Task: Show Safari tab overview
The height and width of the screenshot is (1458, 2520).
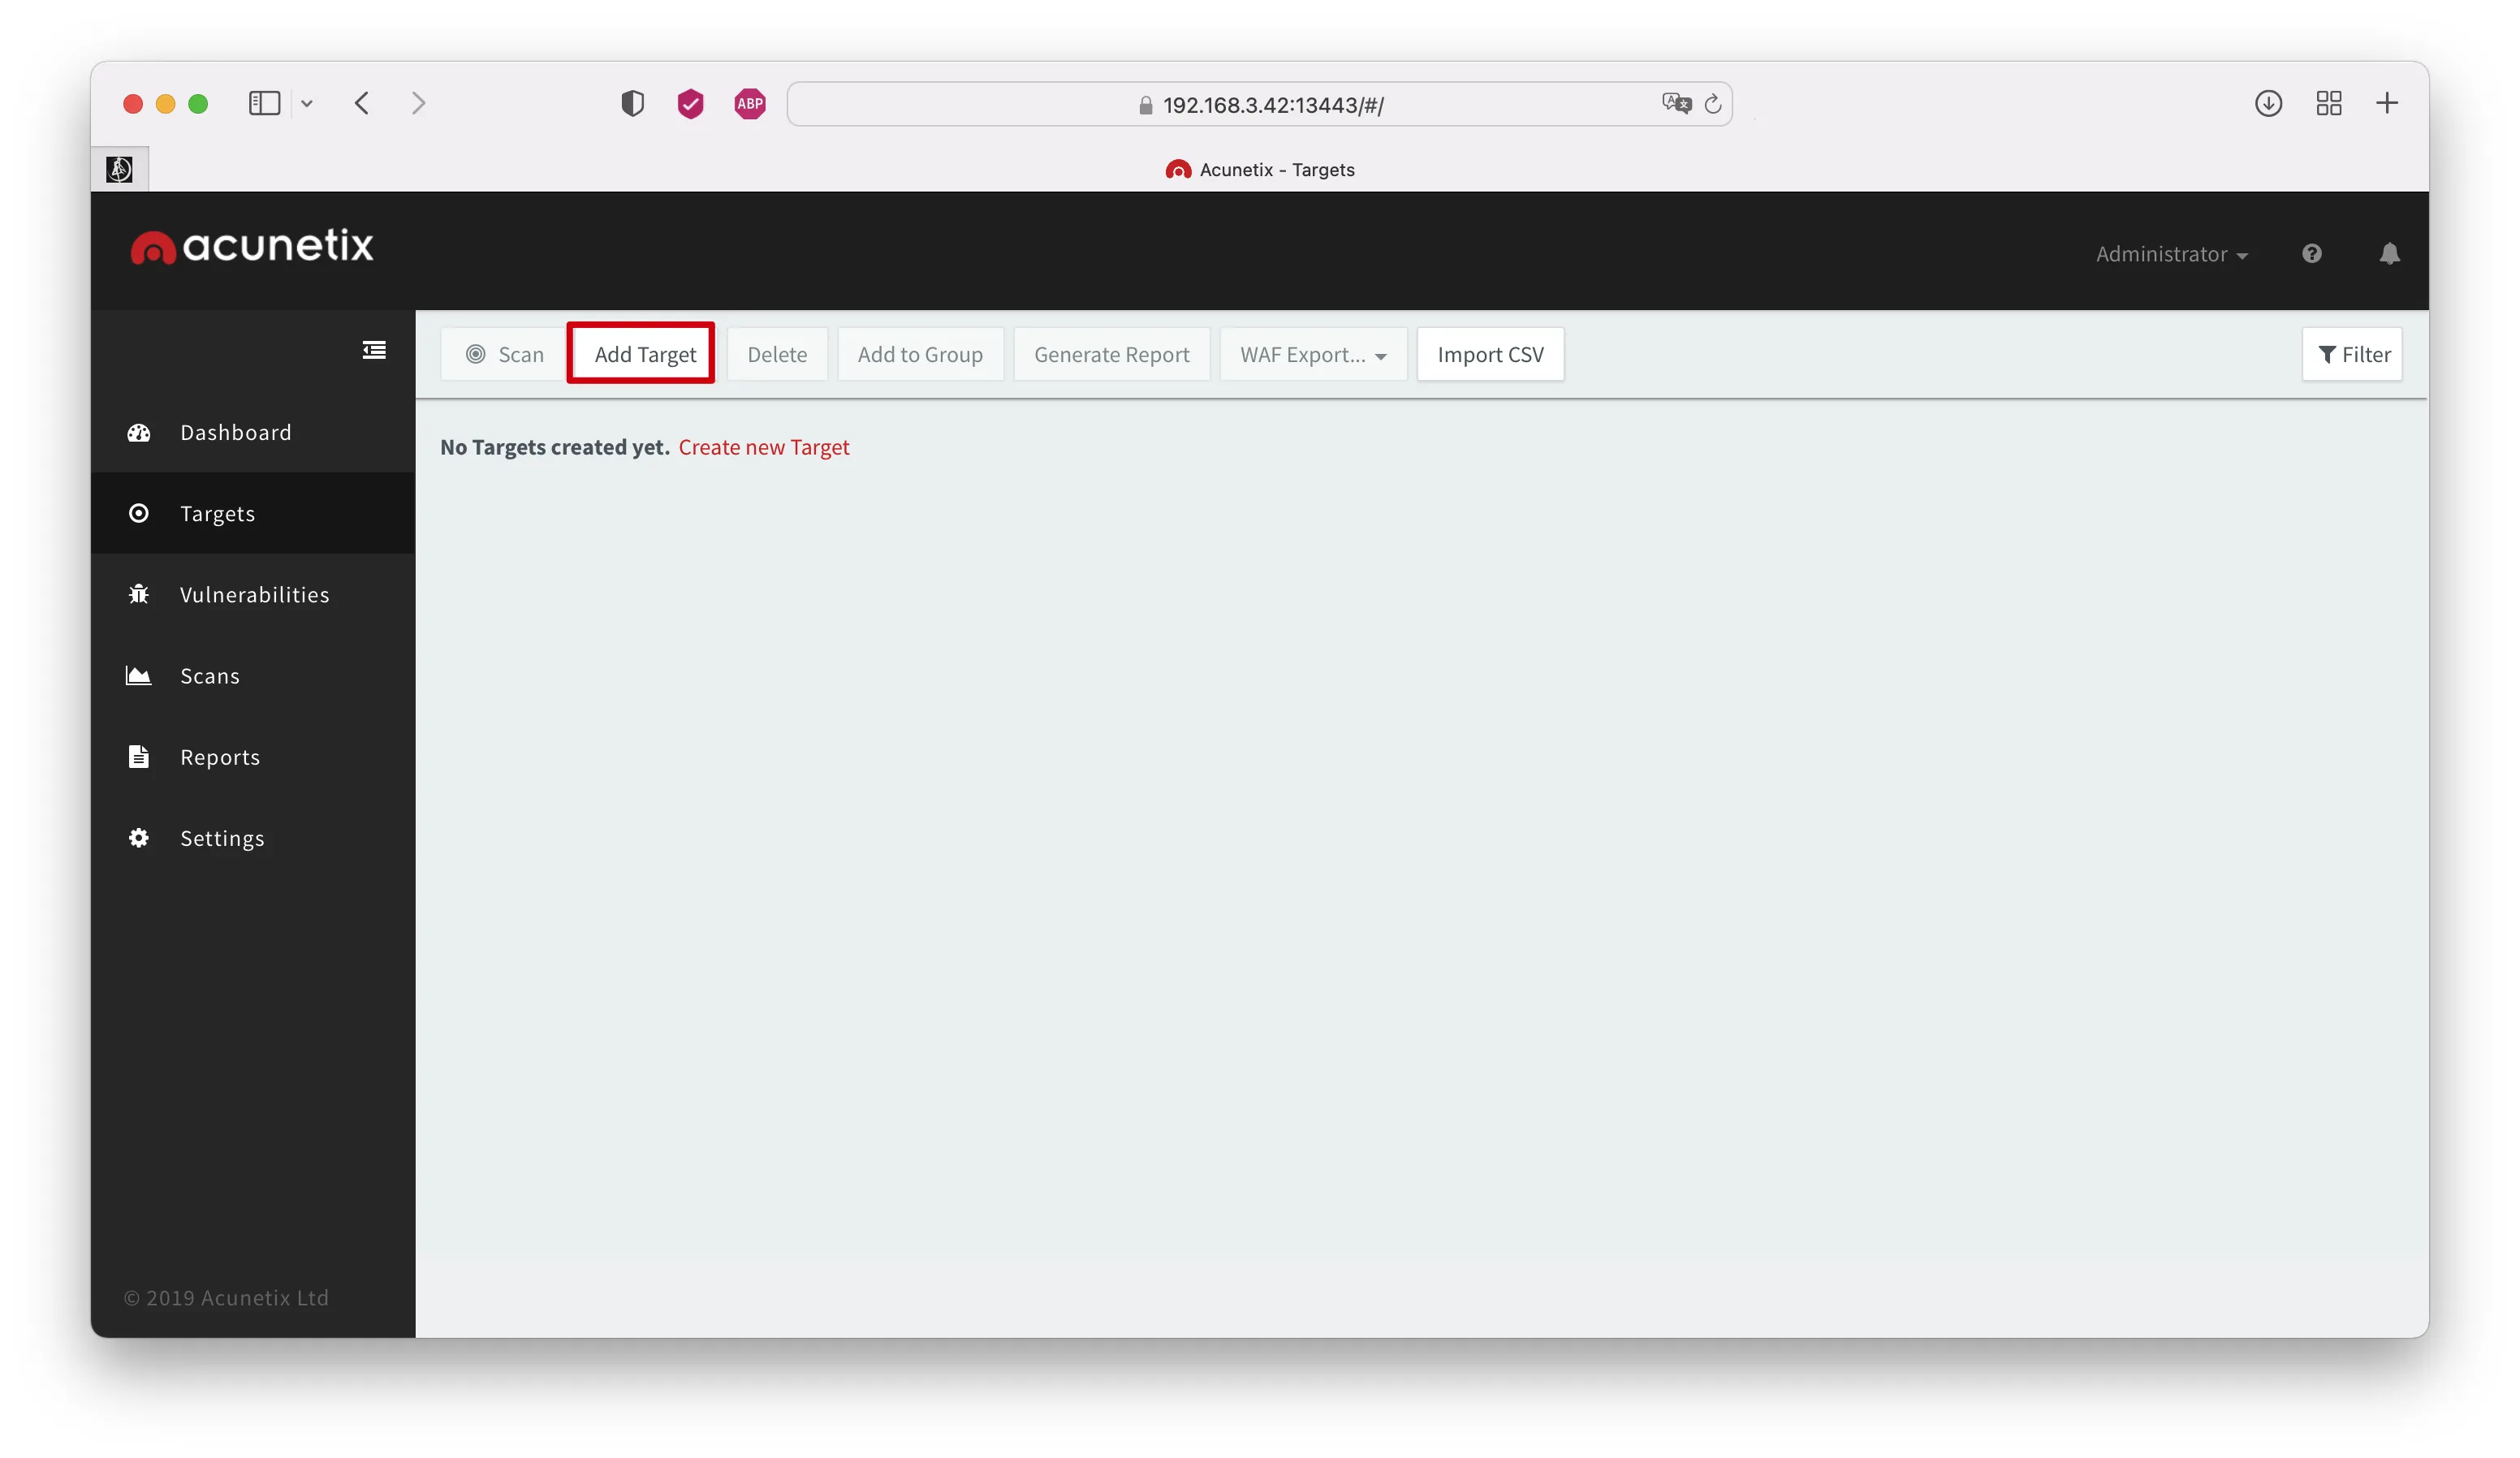Action: point(2329,104)
